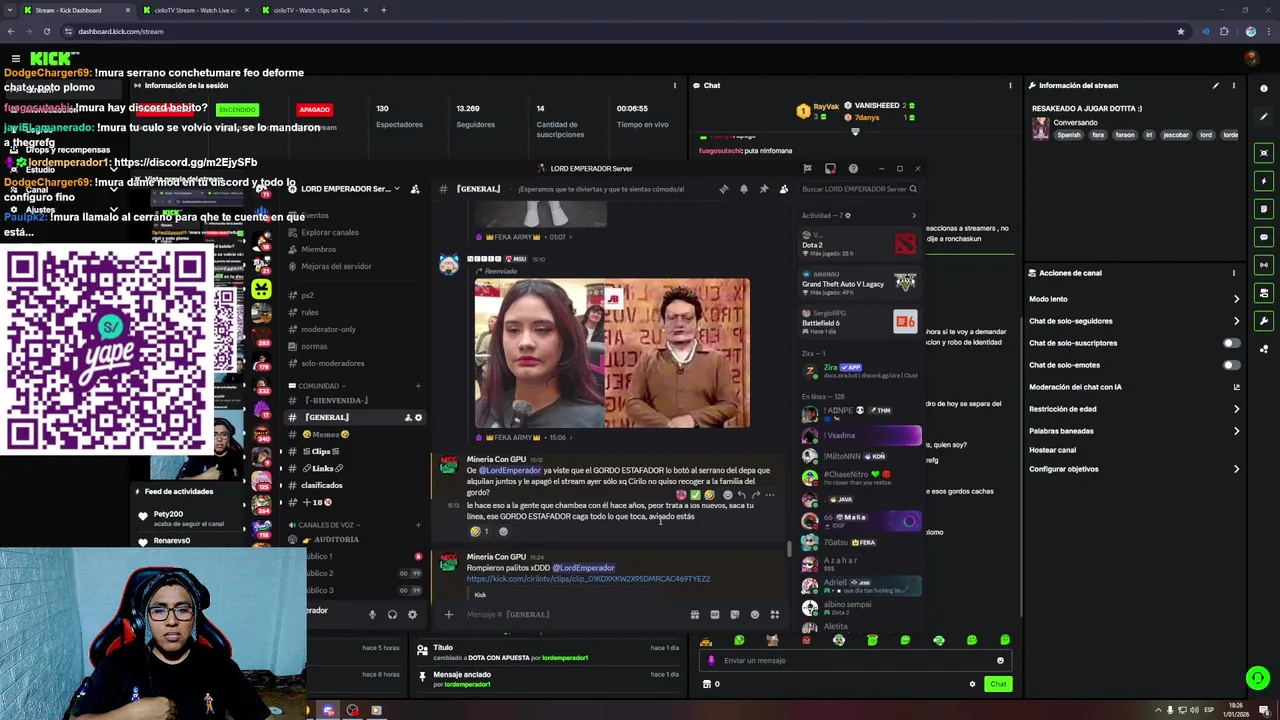Select the Spanish stream tag
This screenshot has height=720, width=1280.
(x=1069, y=135)
